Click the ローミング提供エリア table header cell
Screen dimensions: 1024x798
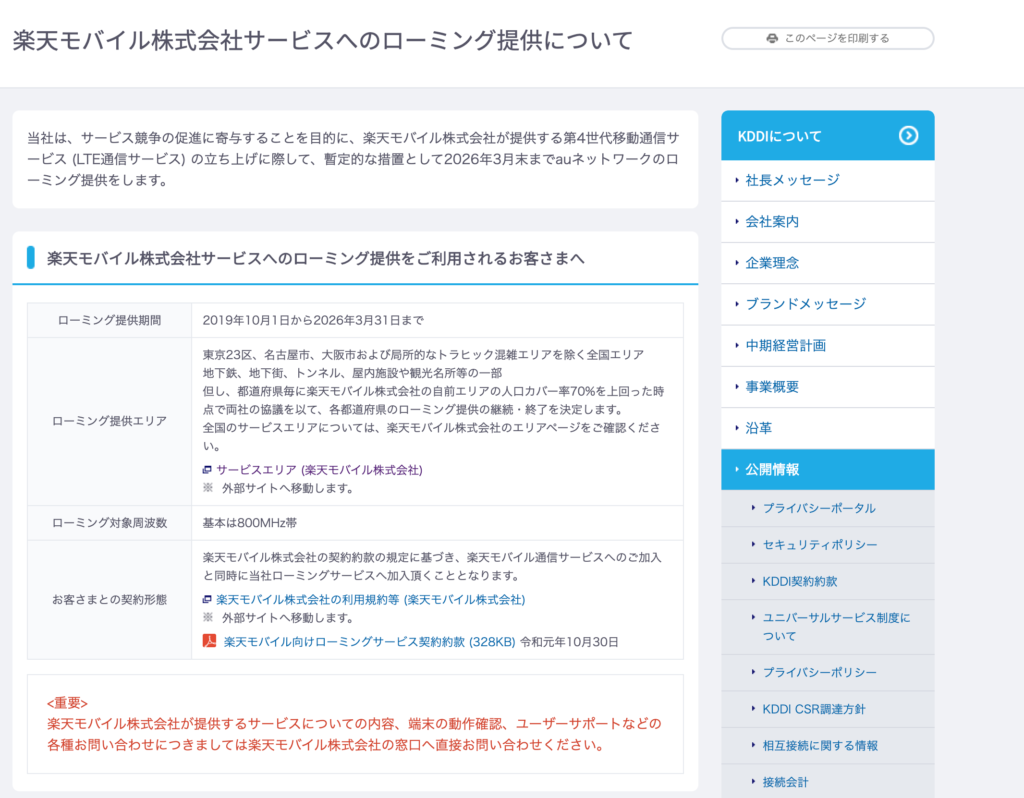pyautogui.click(x=109, y=421)
